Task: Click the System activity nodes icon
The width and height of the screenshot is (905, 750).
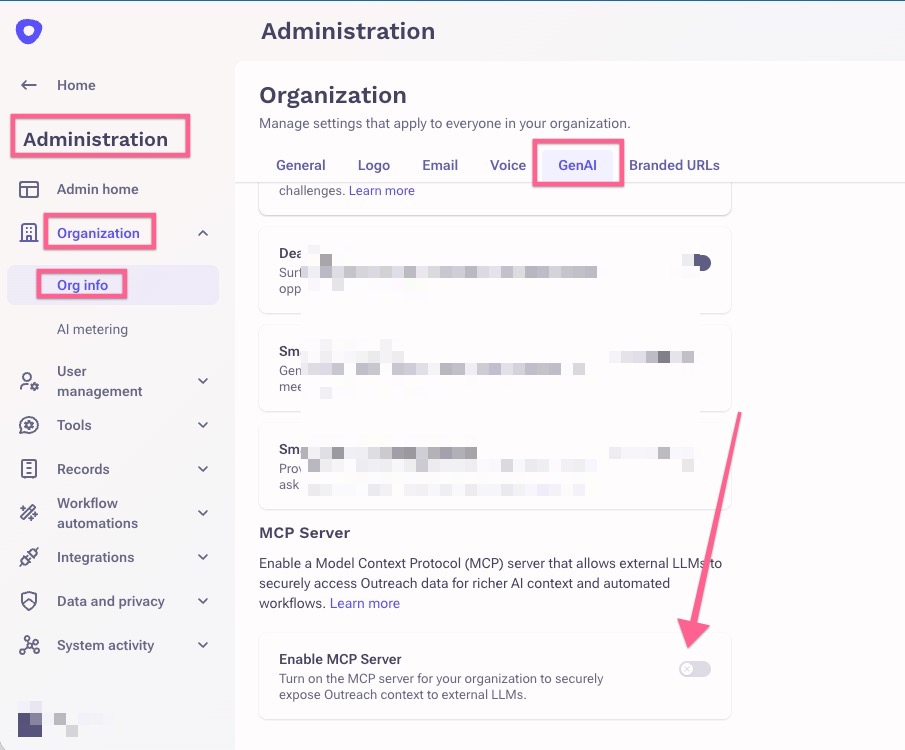Action: [x=29, y=645]
